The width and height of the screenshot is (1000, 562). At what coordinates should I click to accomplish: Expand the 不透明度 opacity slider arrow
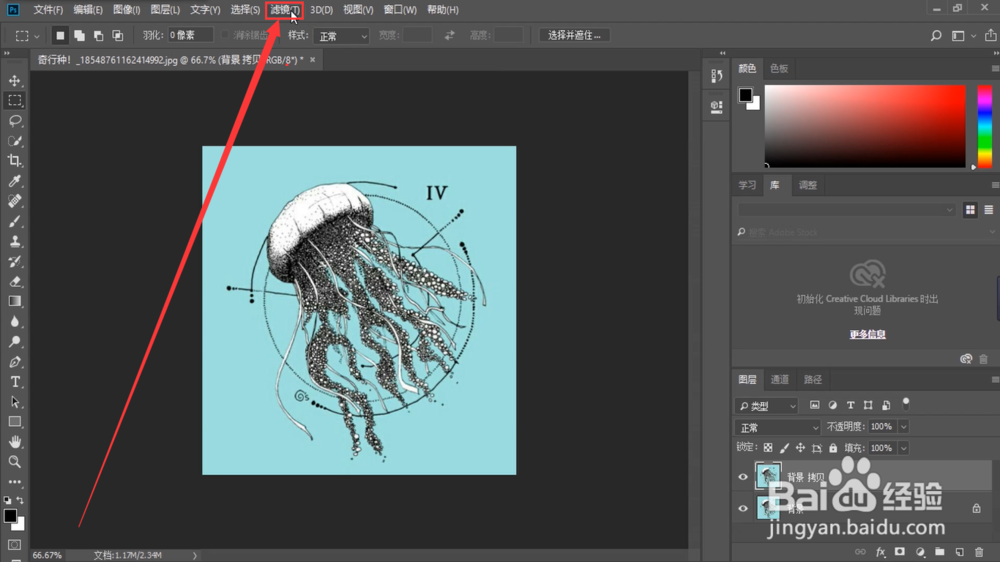tap(904, 426)
